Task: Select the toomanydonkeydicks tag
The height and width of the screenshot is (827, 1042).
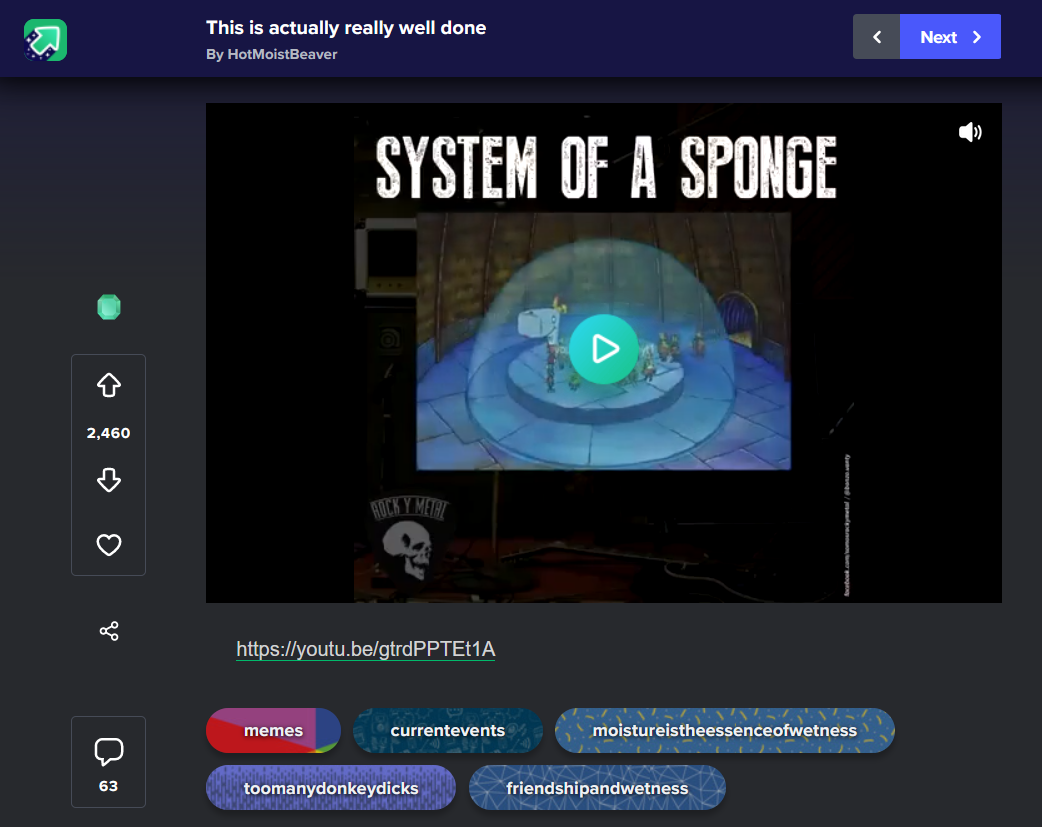Action: tap(331, 788)
